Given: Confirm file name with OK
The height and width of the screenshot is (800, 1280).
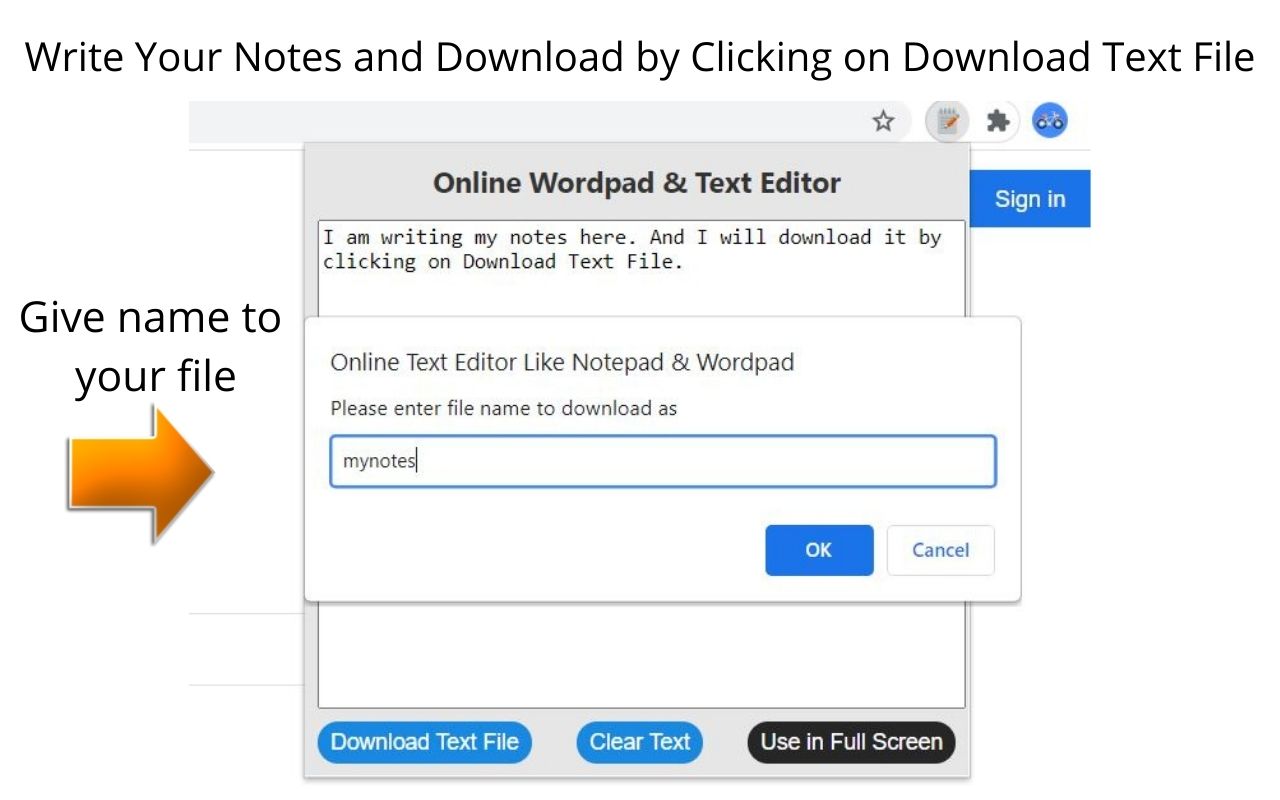Looking at the screenshot, I should tap(819, 550).
